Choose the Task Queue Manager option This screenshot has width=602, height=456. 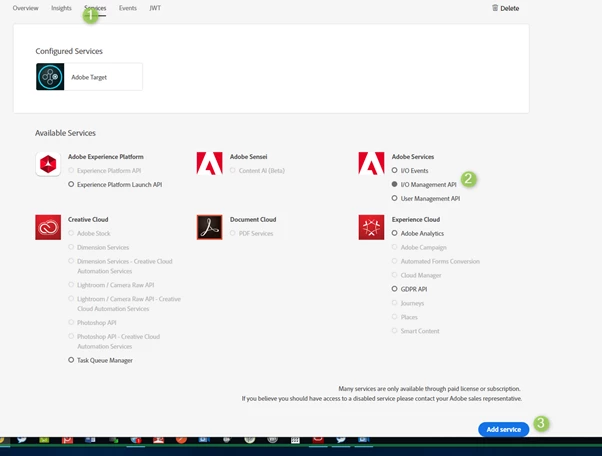(100, 360)
